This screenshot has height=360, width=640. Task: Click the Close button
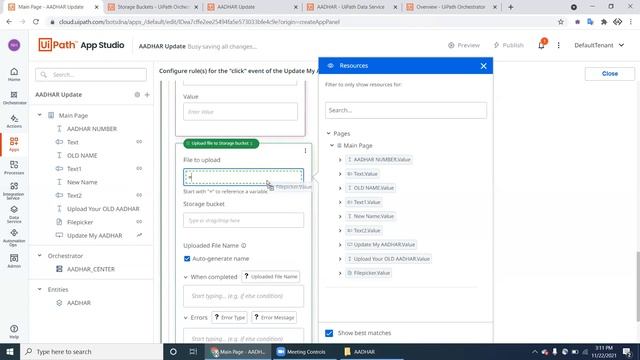click(x=609, y=73)
